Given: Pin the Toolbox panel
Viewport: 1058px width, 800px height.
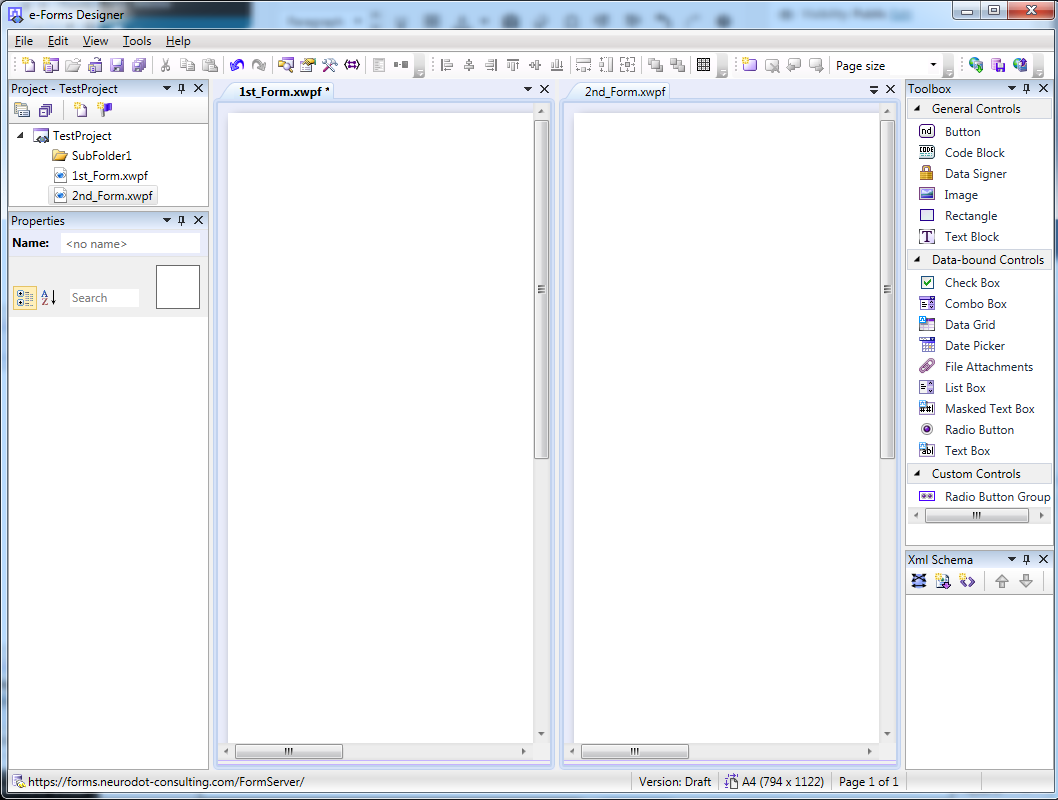Looking at the screenshot, I should (1027, 88).
